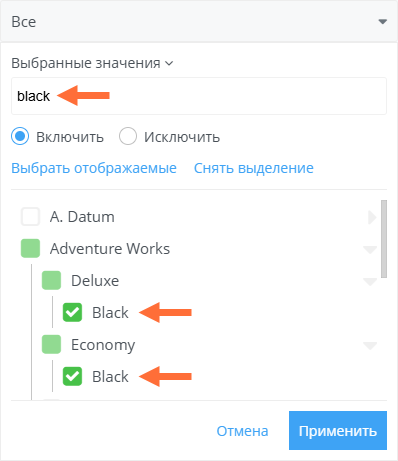Image resolution: width=398 pixels, height=461 pixels.
Task: Toggle the Adventure Works checkbox
Action: tap(30, 249)
